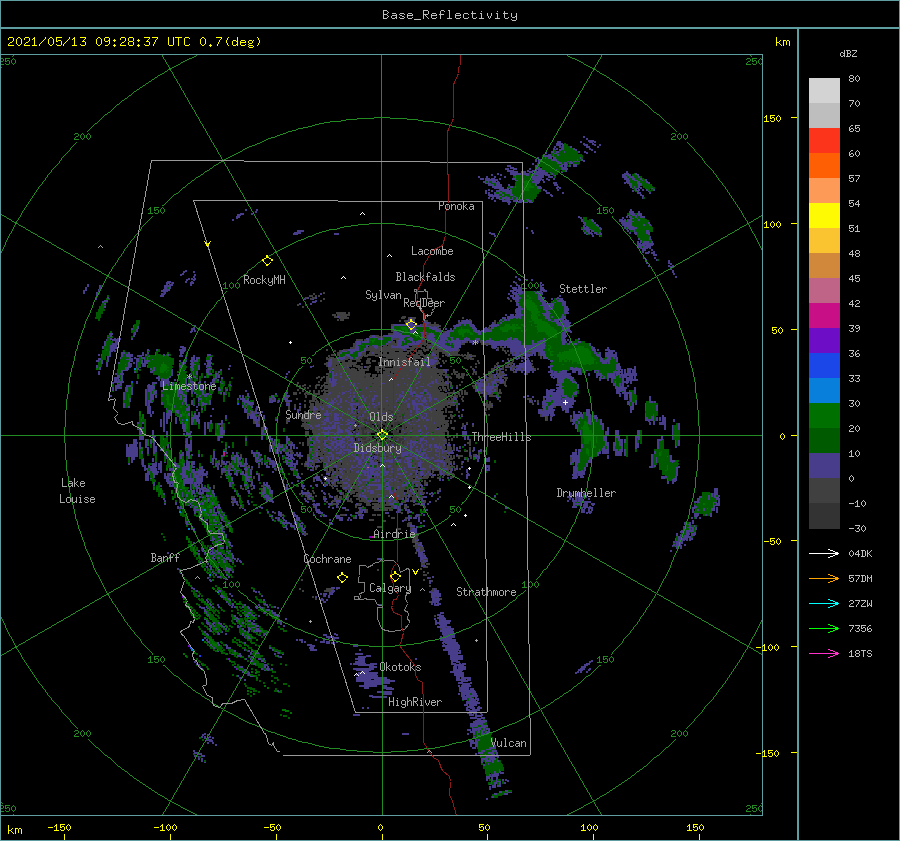Click the magenta 18TS arrow in legend
Screen dimensions: 900x841
point(824,653)
